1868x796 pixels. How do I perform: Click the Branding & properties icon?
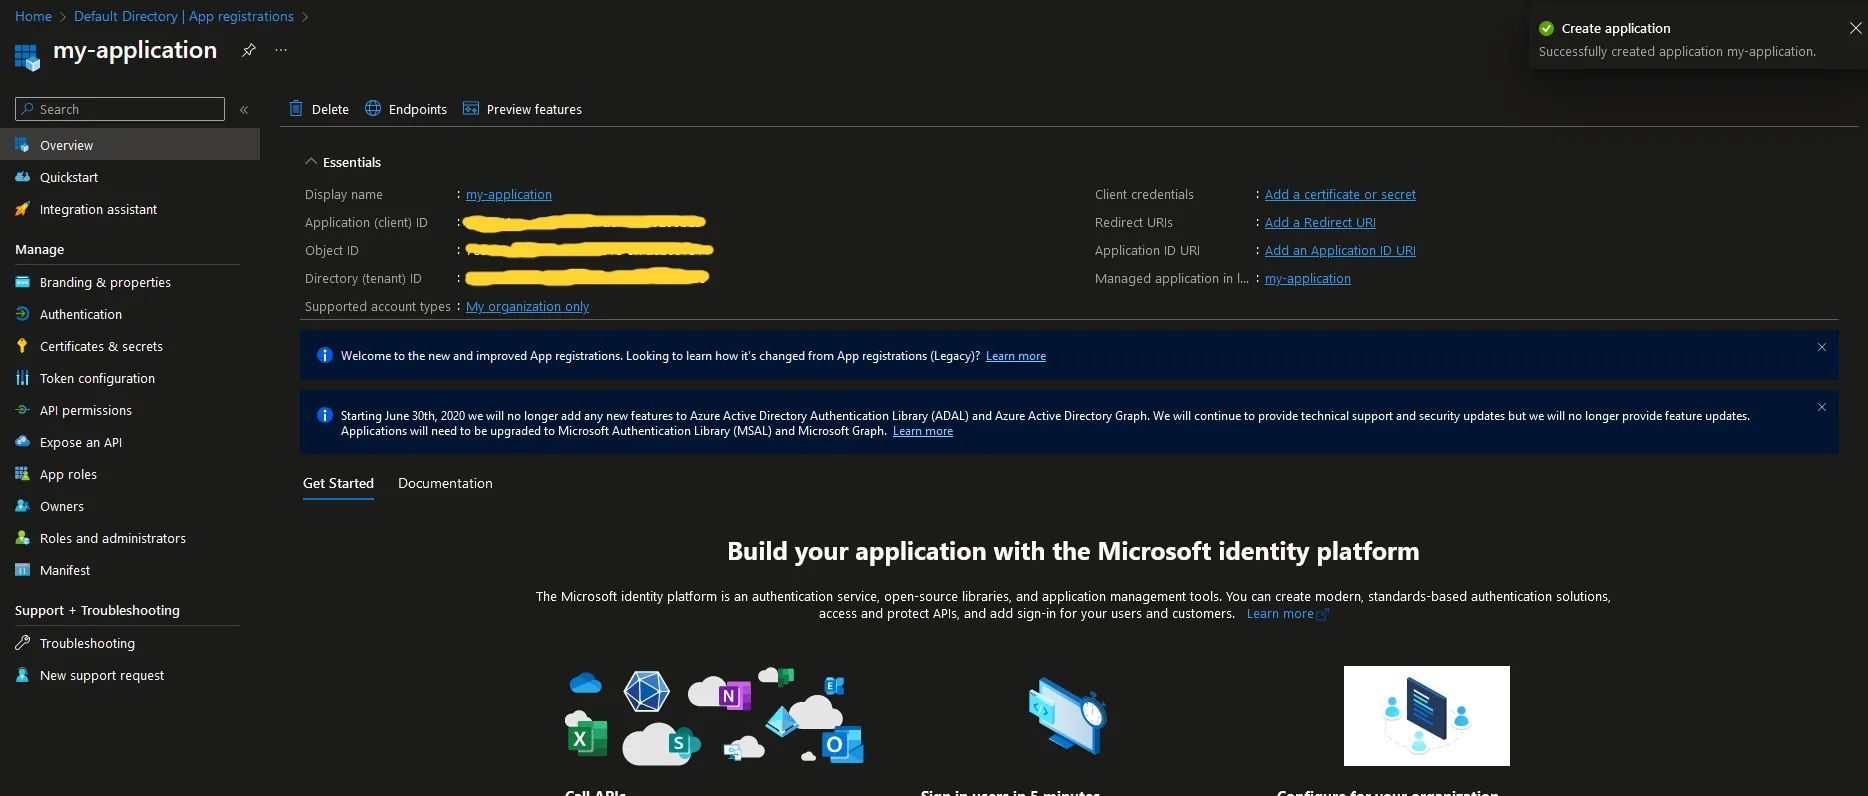tap(22, 282)
